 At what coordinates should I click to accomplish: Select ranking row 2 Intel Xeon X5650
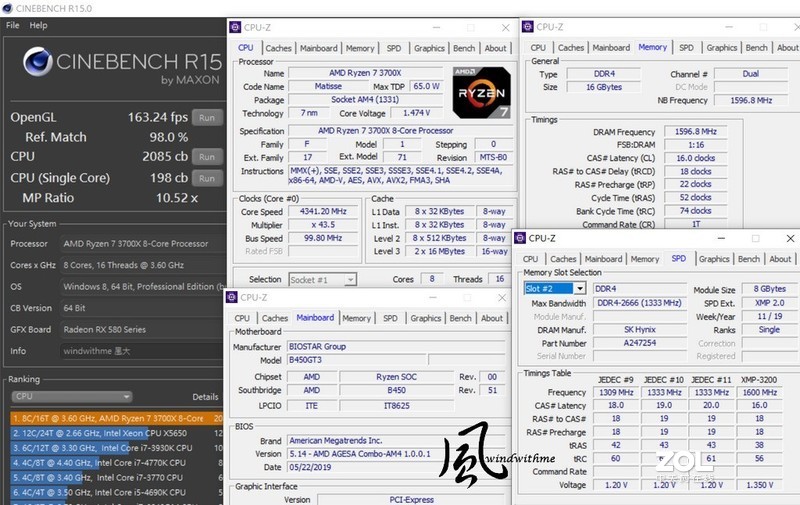coord(116,433)
